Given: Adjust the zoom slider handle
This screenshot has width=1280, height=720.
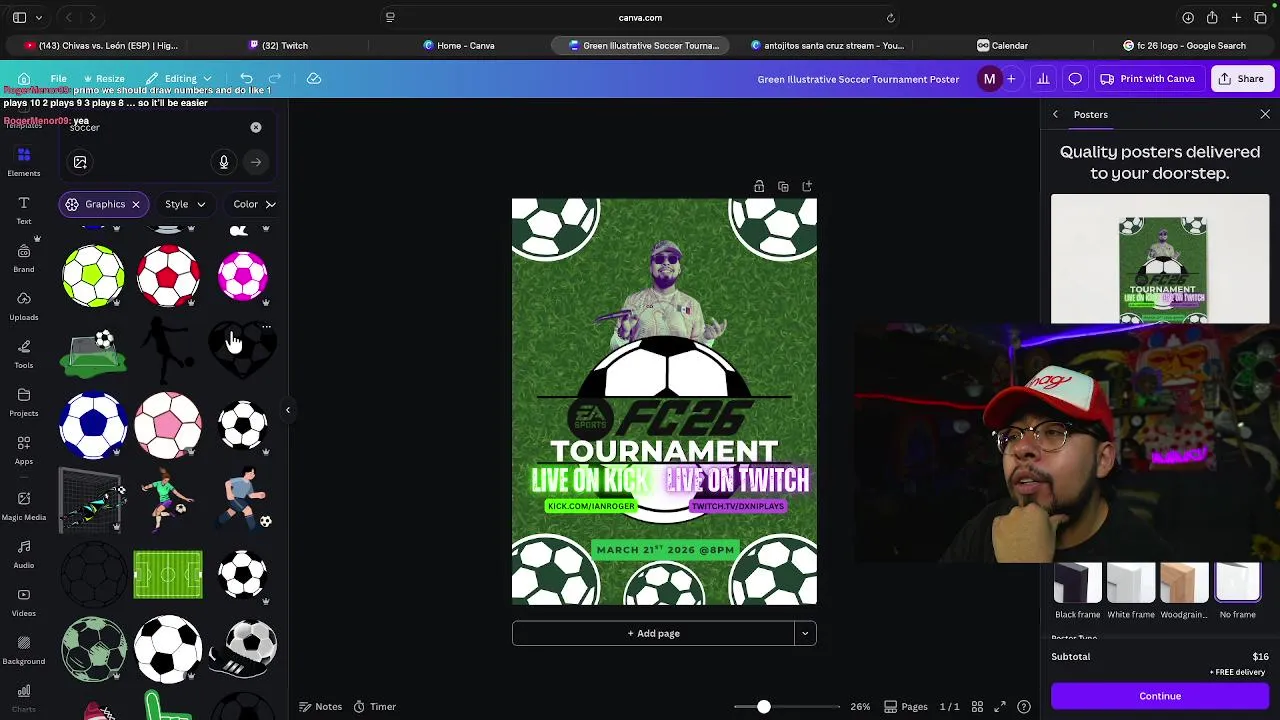Looking at the screenshot, I should [x=763, y=707].
